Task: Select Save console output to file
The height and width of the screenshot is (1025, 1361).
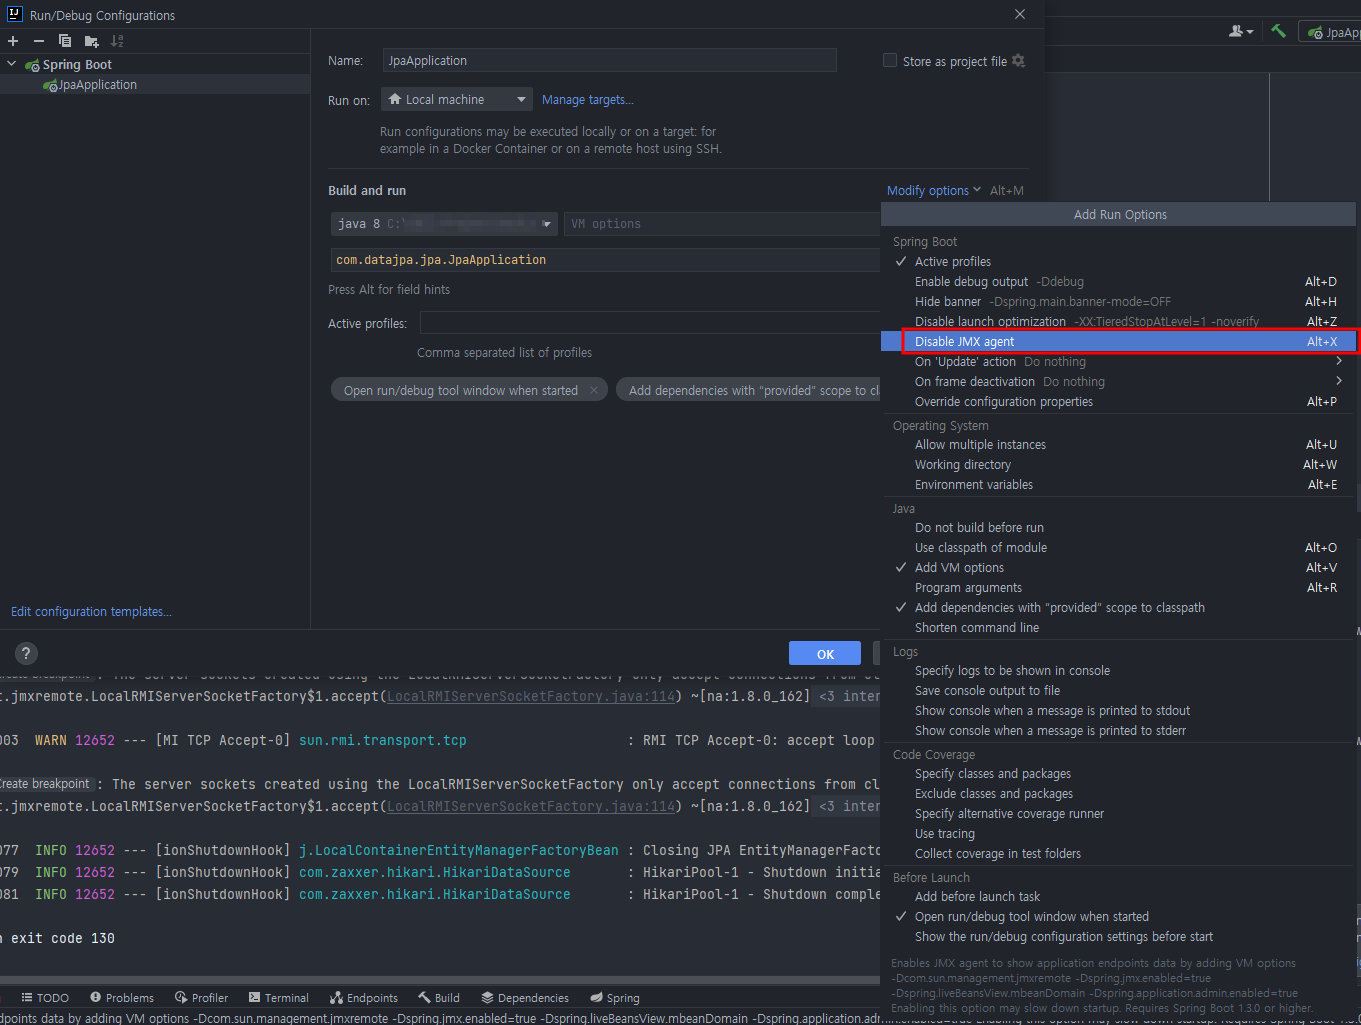Action: [1118, 691]
